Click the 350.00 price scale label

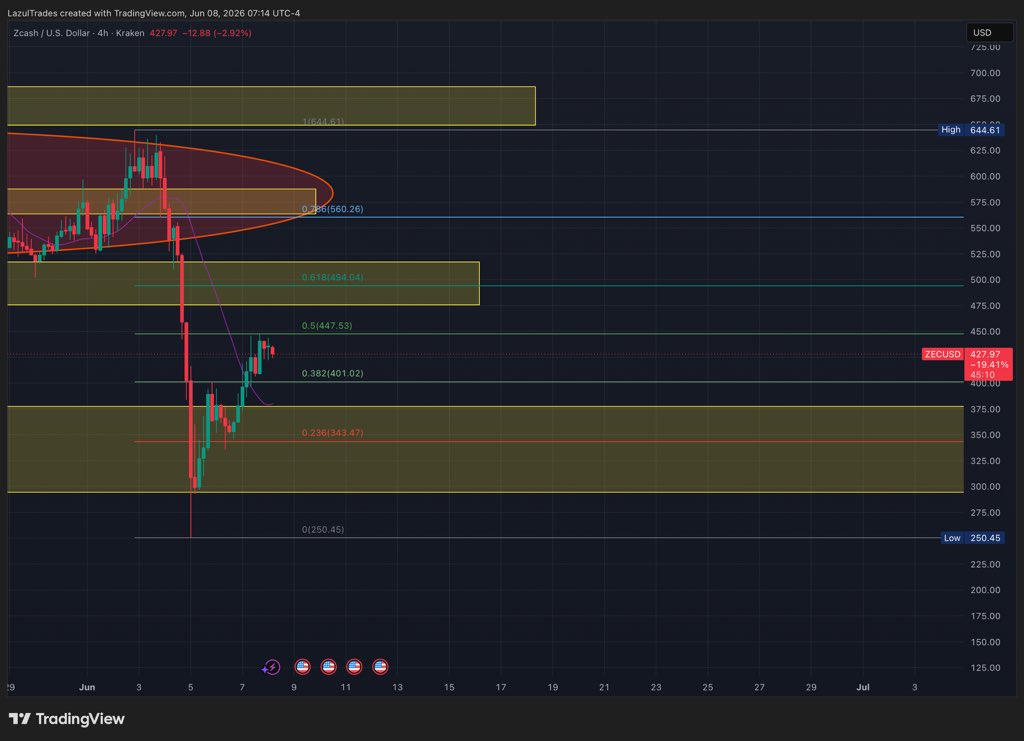(x=985, y=435)
